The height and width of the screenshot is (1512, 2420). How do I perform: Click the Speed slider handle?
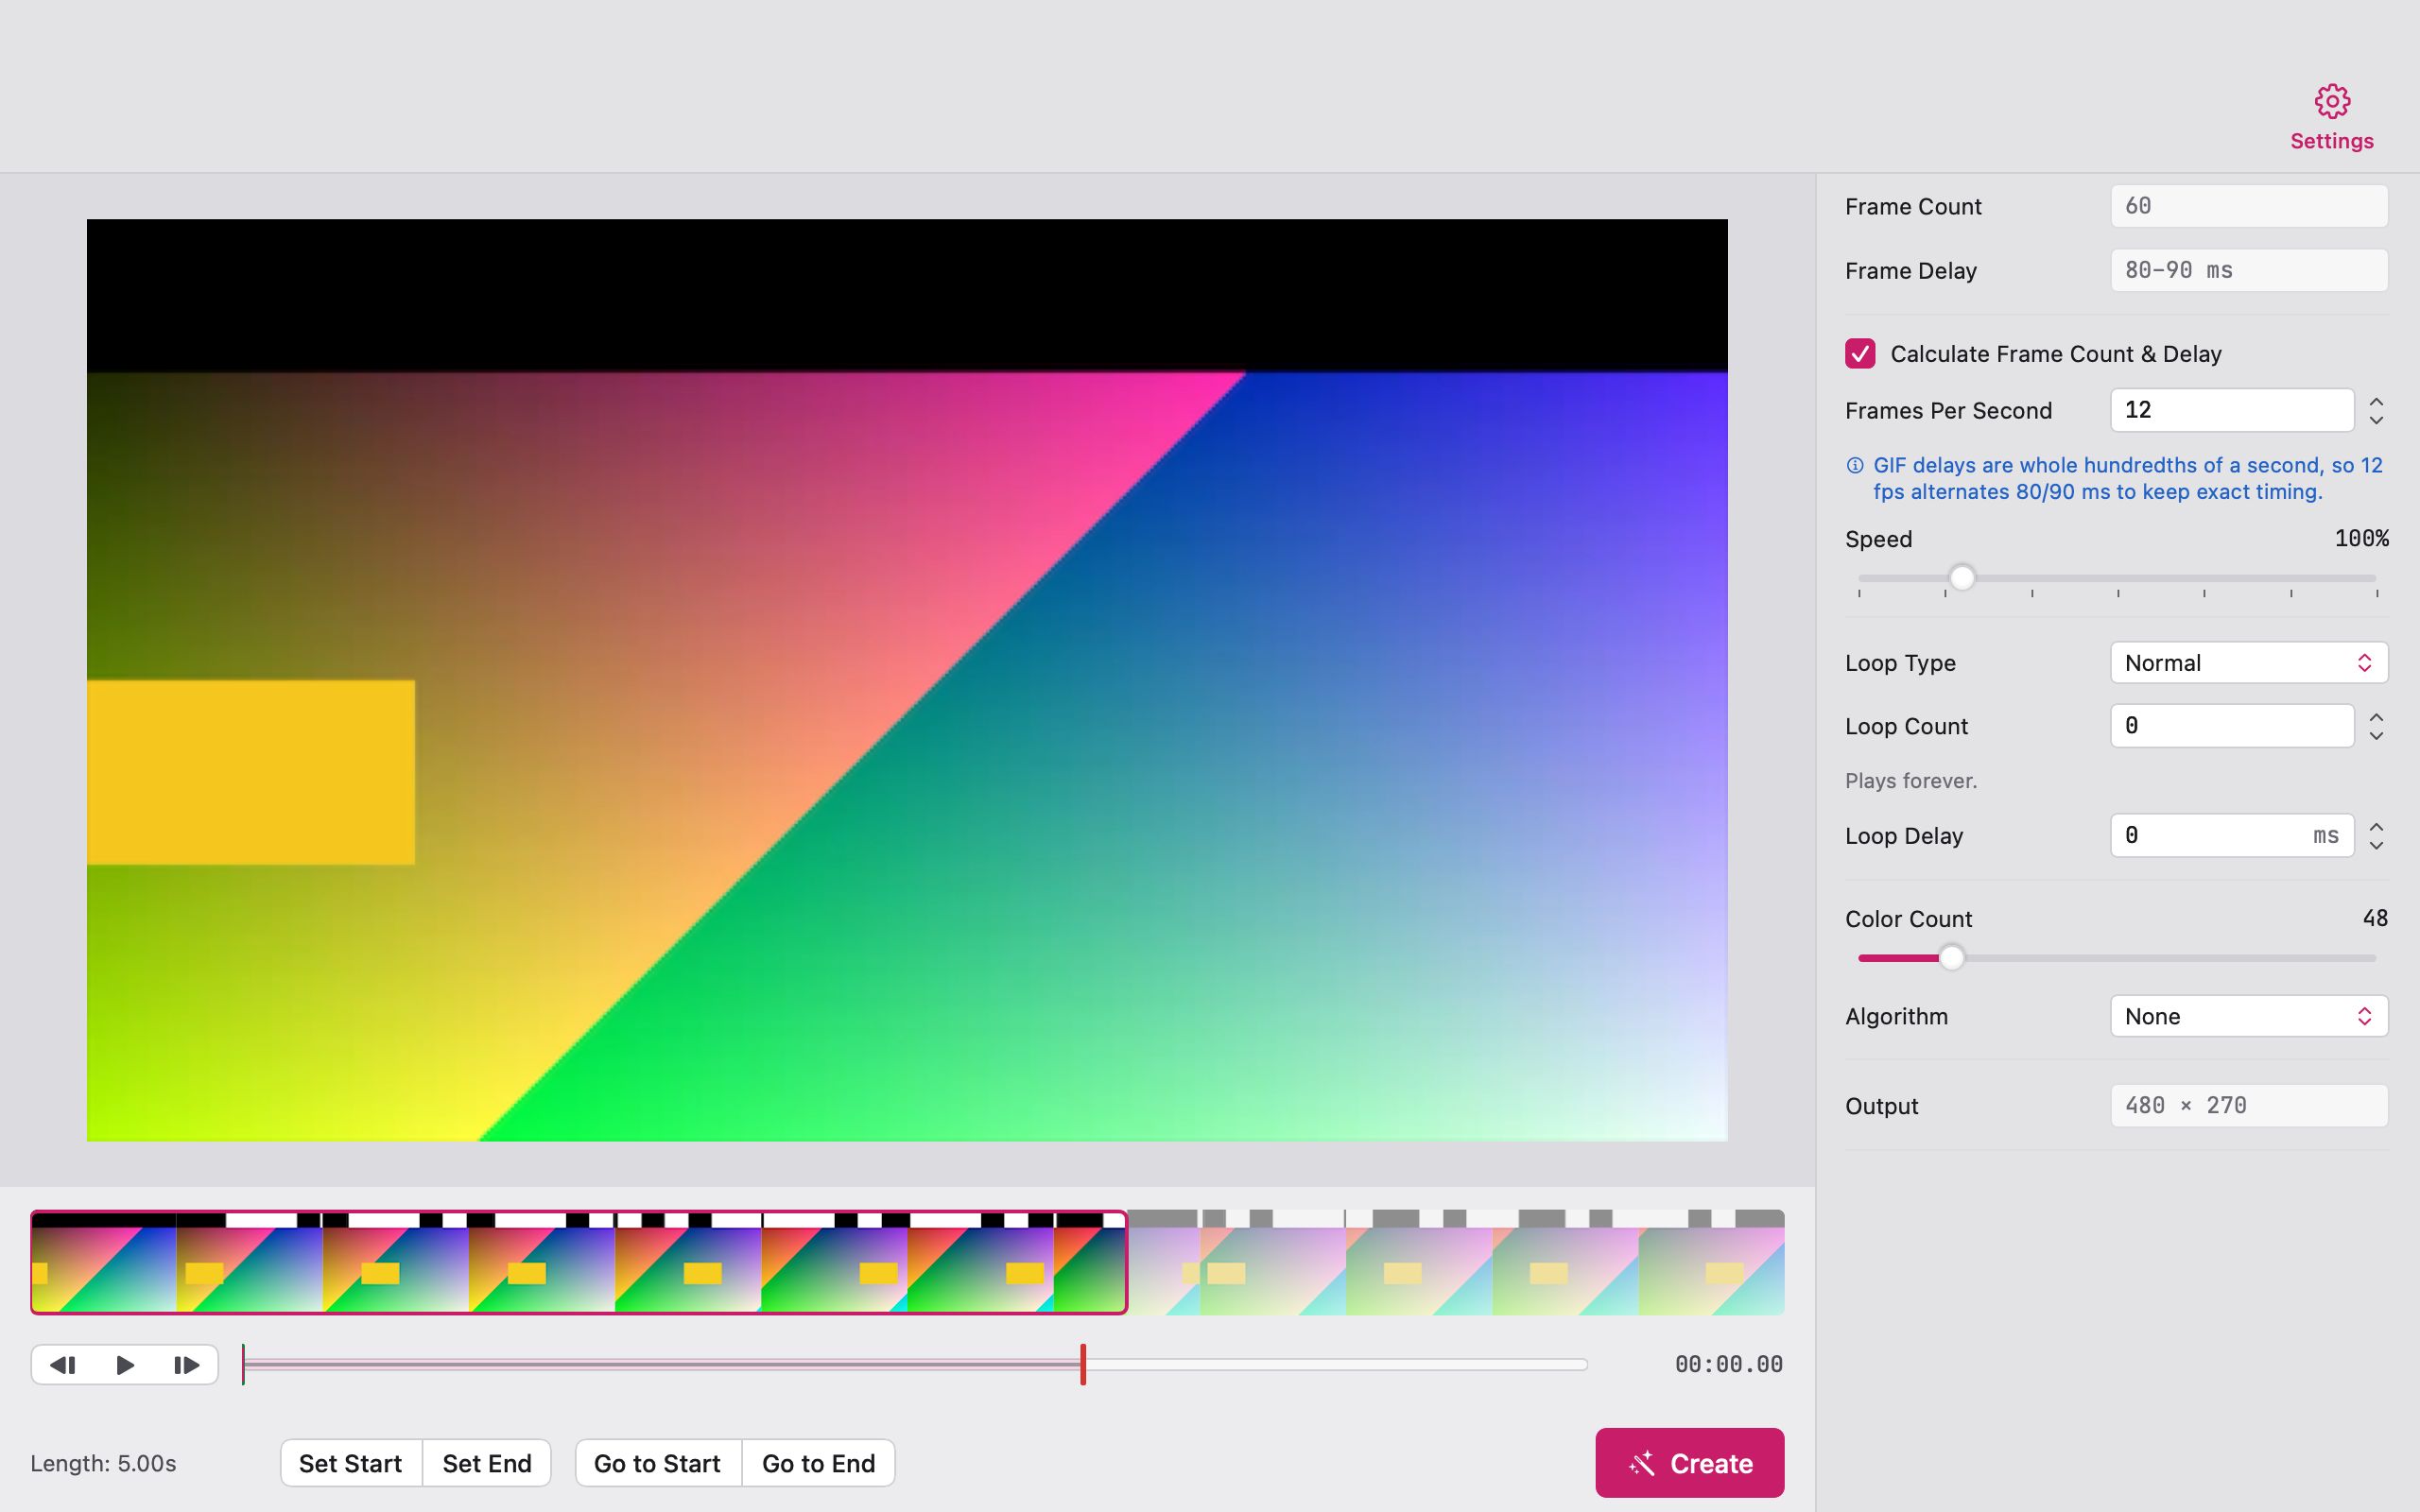point(1962,578)
